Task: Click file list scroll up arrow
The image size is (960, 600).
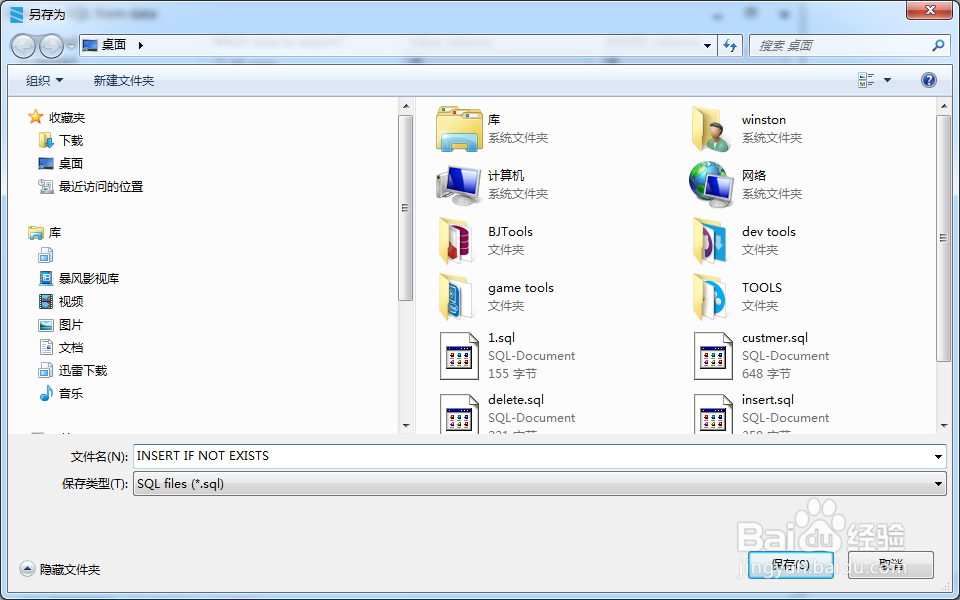Action: (943, 107)
